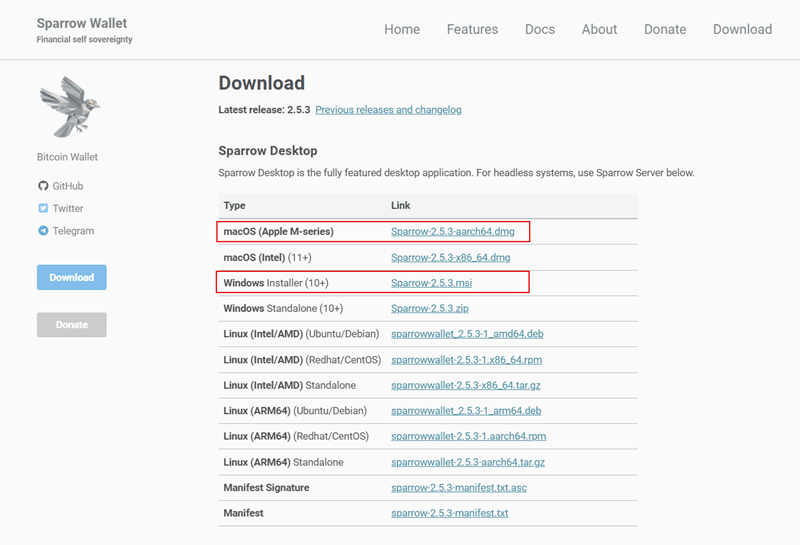The width and height of the screenshot is (800, 545).
Task: Click the Sparrow bird logo image
Action: pyautogui.click(x=70, y=107)
